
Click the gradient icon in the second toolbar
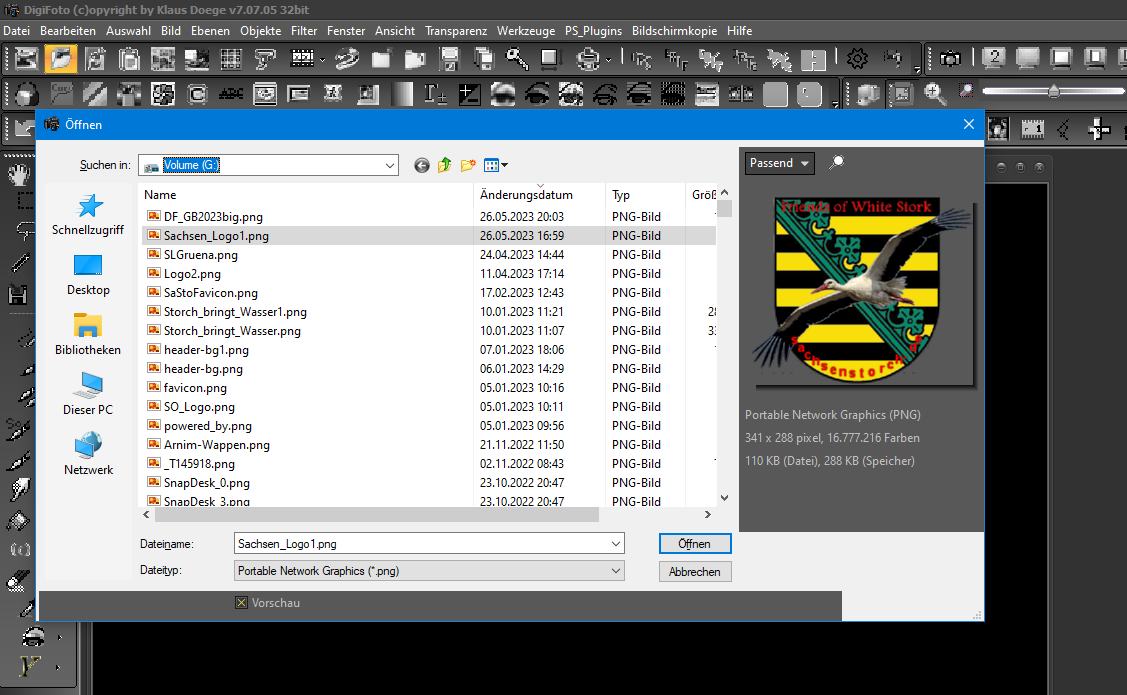pos(402,93)
